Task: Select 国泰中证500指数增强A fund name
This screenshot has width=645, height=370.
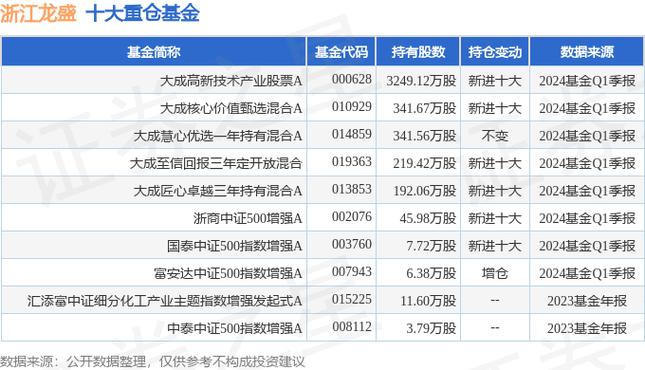Action: coord(234,246)
